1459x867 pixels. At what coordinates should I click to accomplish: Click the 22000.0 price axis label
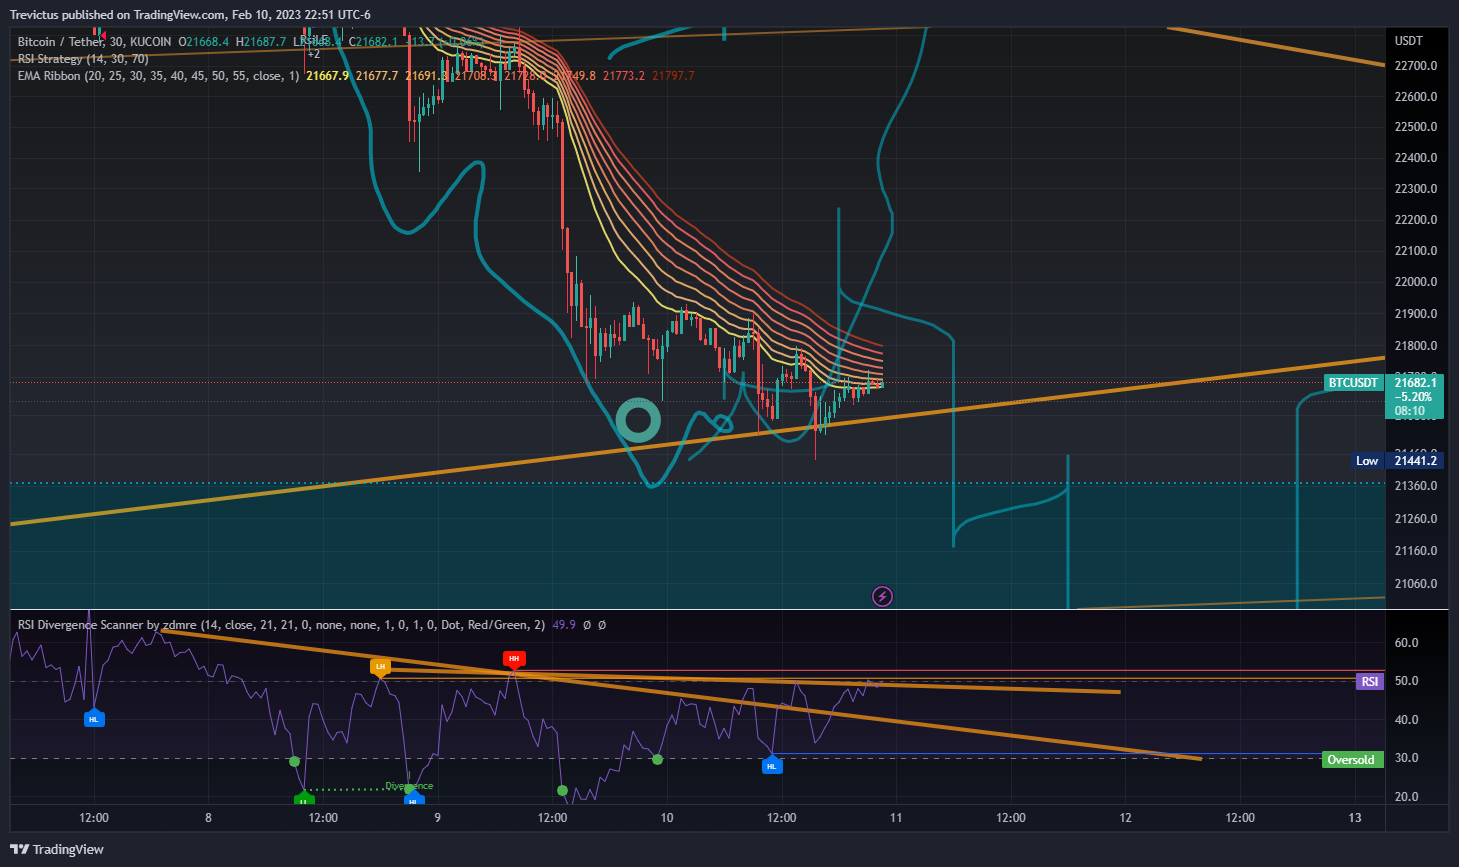point(1416,282)
